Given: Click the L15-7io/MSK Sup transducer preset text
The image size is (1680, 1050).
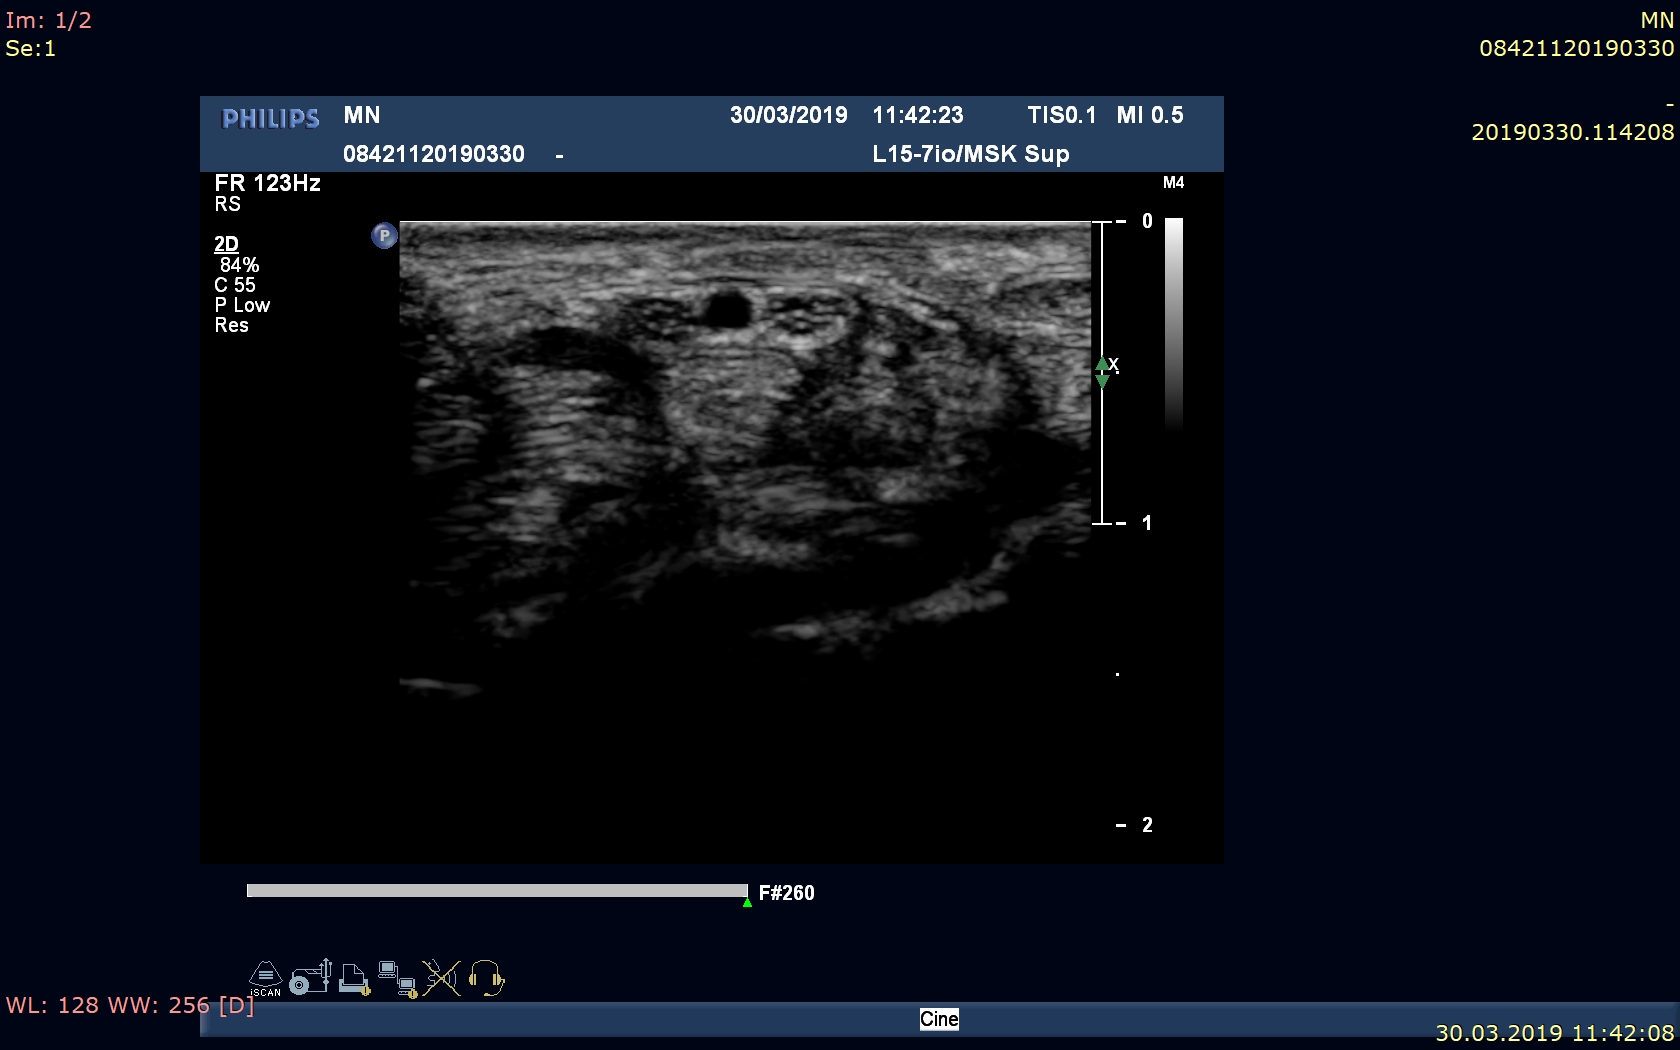Looking at the screenshot, I should coord(970,154).
